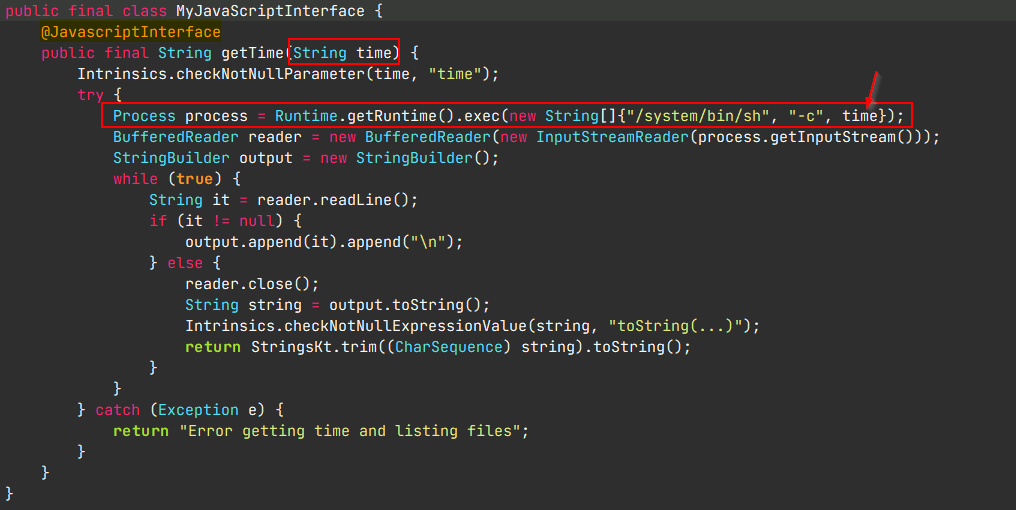This screenshot has height=510, width=1016.
Task: Select the "\n" string literal
Action: tap(428, 242)
